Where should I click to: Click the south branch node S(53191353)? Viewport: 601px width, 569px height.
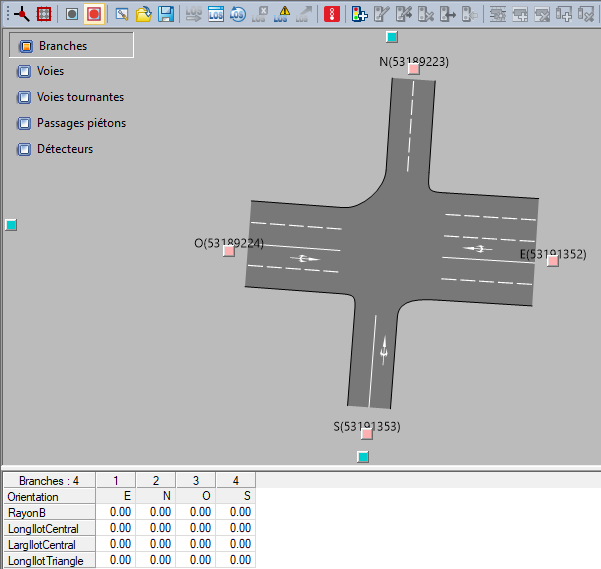(367, 434)
